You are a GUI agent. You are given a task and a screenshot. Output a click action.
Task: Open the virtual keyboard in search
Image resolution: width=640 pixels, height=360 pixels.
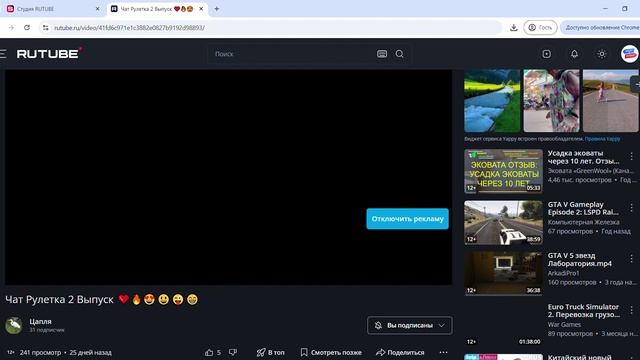tap(382, 54)
